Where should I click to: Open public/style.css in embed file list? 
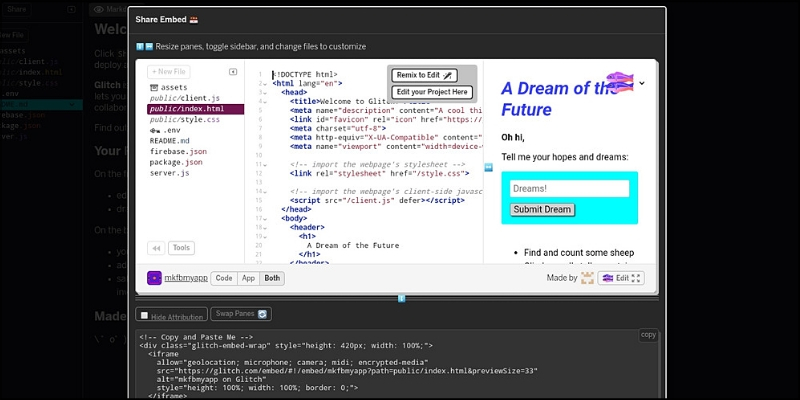pos(185,120)
